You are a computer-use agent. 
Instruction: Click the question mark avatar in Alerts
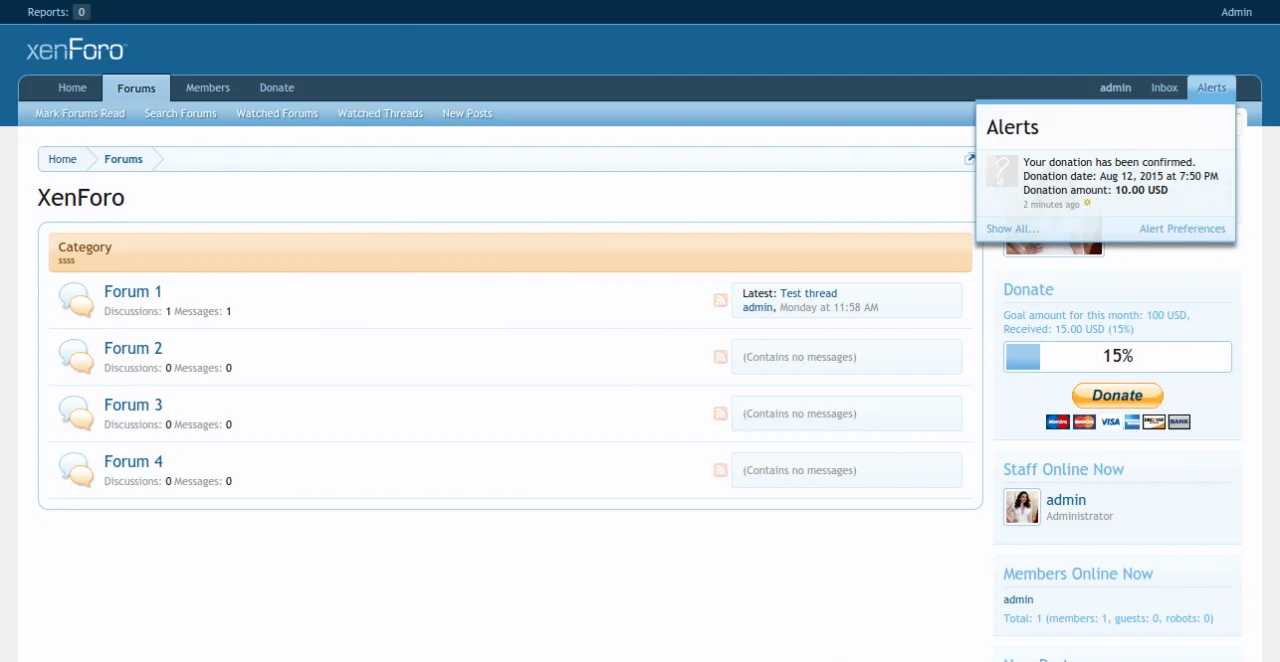[1002, 171]
